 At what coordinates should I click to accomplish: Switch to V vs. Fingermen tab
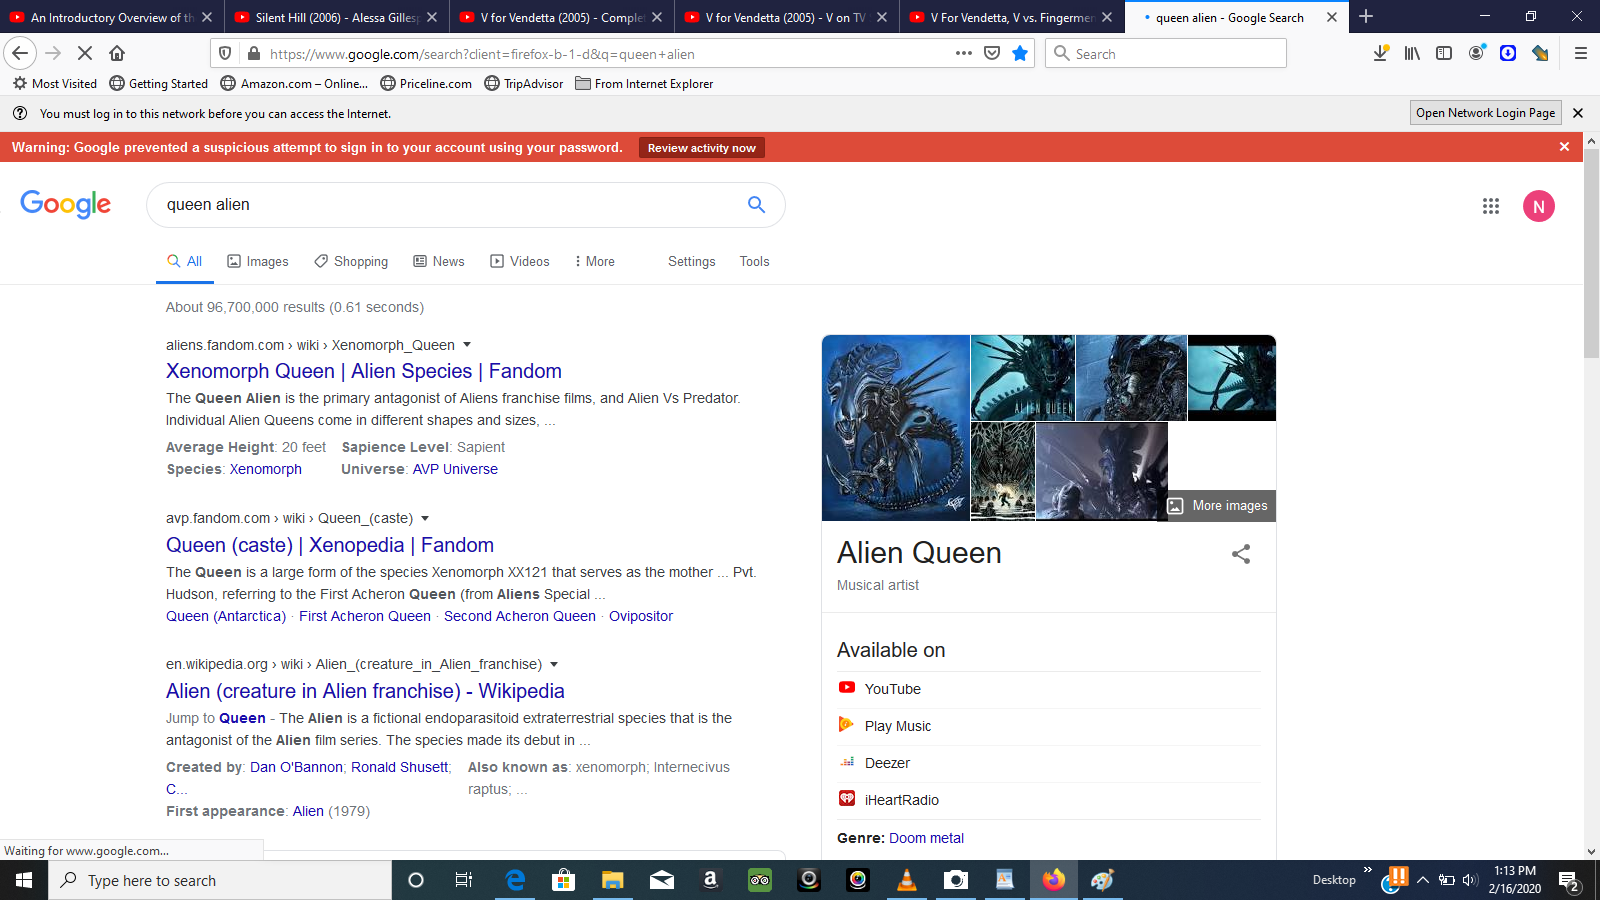pyautogui.click(x=1011, y=17)
